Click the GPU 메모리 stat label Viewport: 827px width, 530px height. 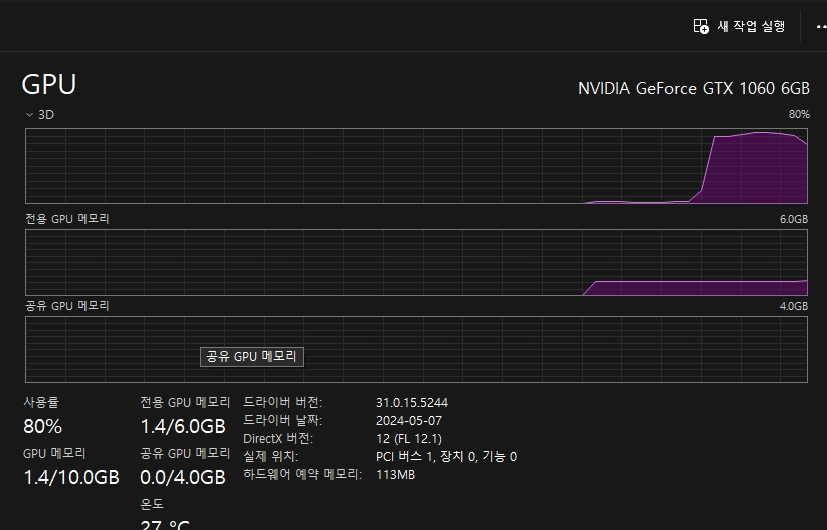coord(54,453)
